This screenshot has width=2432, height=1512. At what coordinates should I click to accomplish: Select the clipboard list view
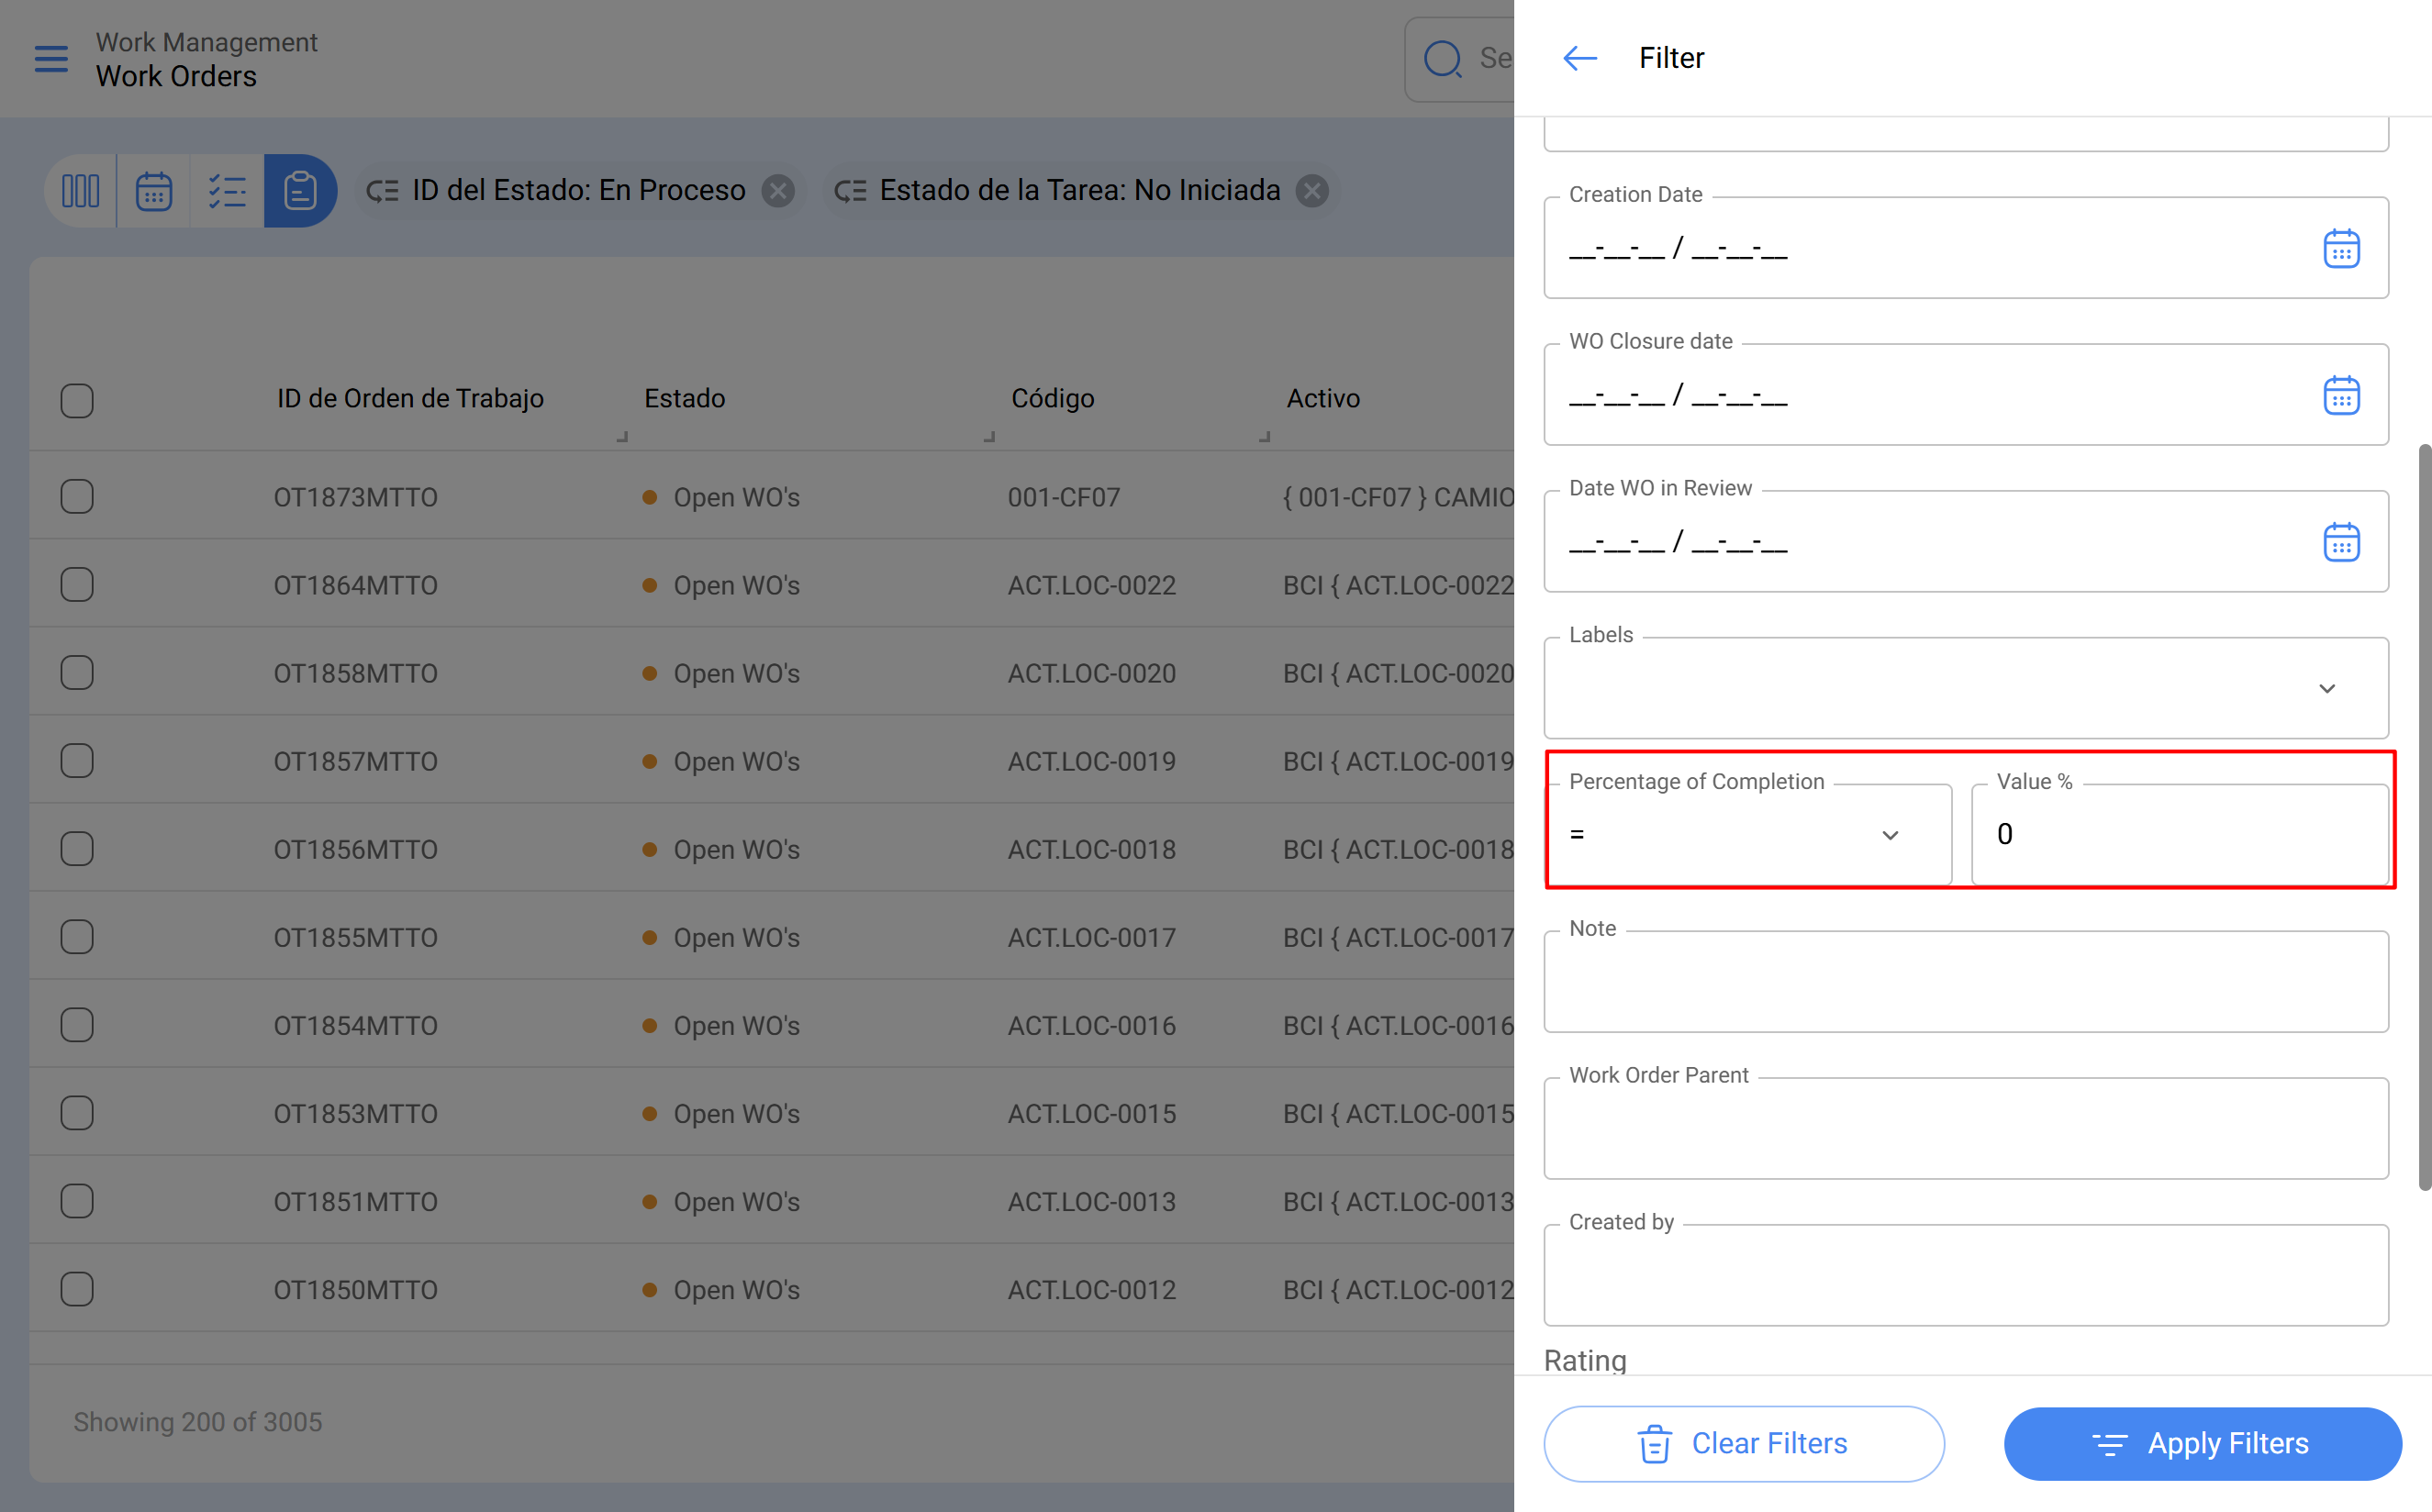click(x=300, y=191)
